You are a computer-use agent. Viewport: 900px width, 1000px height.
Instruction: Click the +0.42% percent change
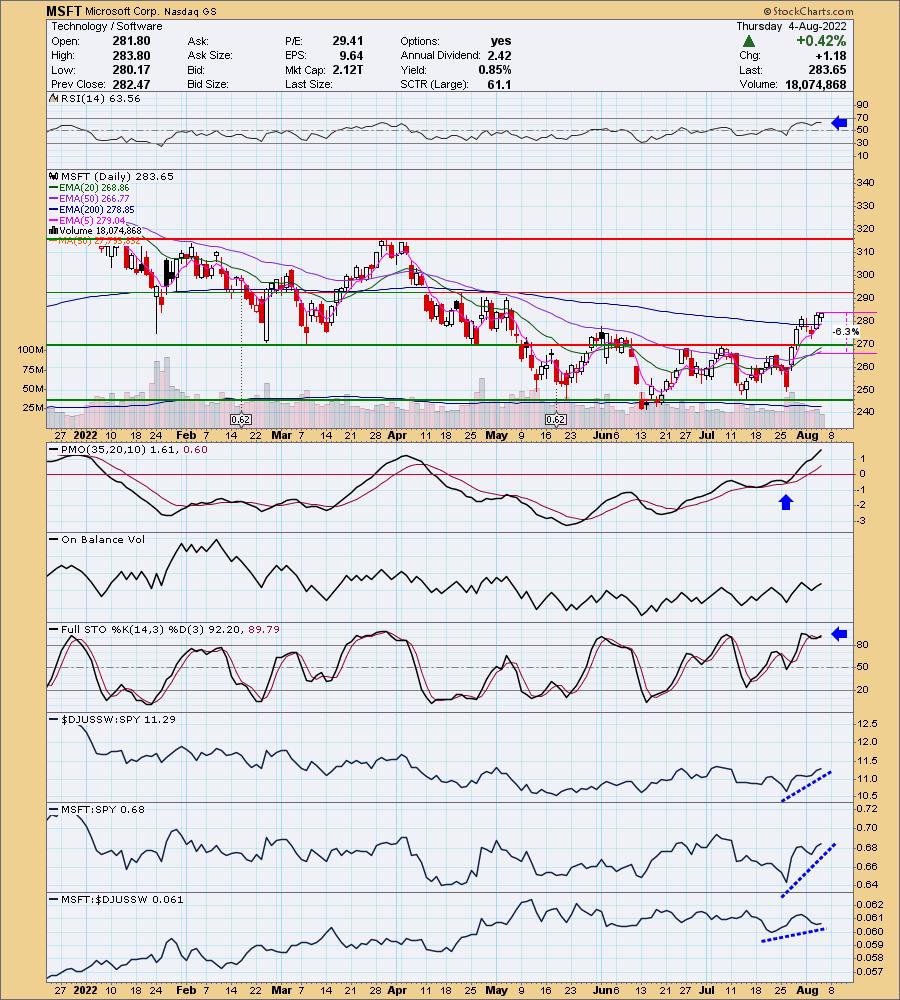tap(821, 41)
